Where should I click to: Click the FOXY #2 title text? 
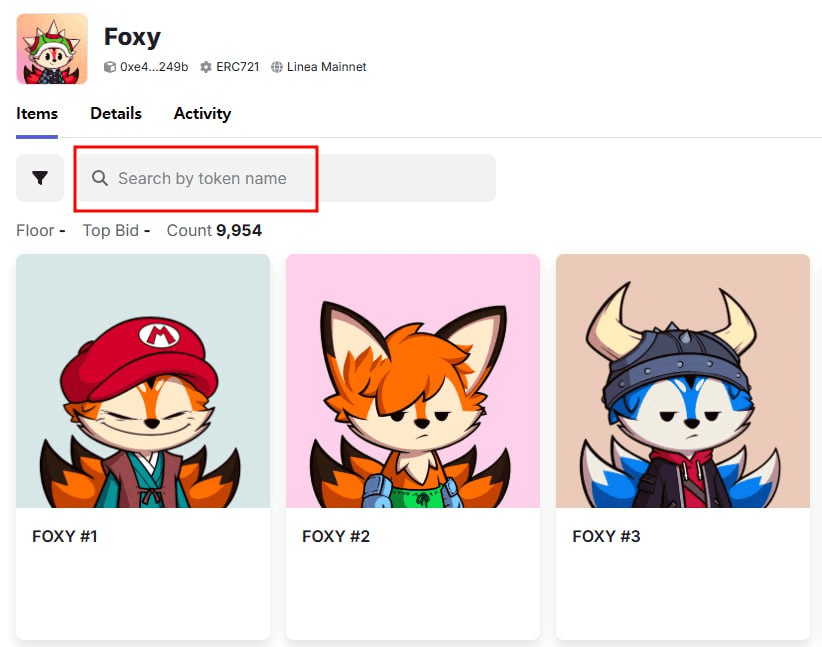coord(336,537)
